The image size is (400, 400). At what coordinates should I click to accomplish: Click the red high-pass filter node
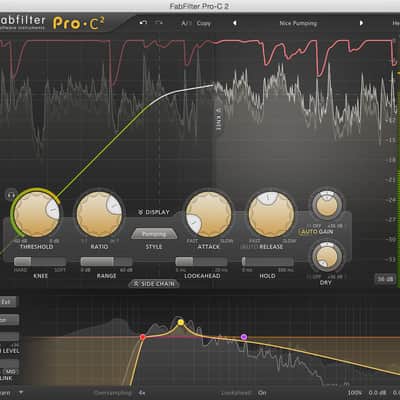coord(143,337)
